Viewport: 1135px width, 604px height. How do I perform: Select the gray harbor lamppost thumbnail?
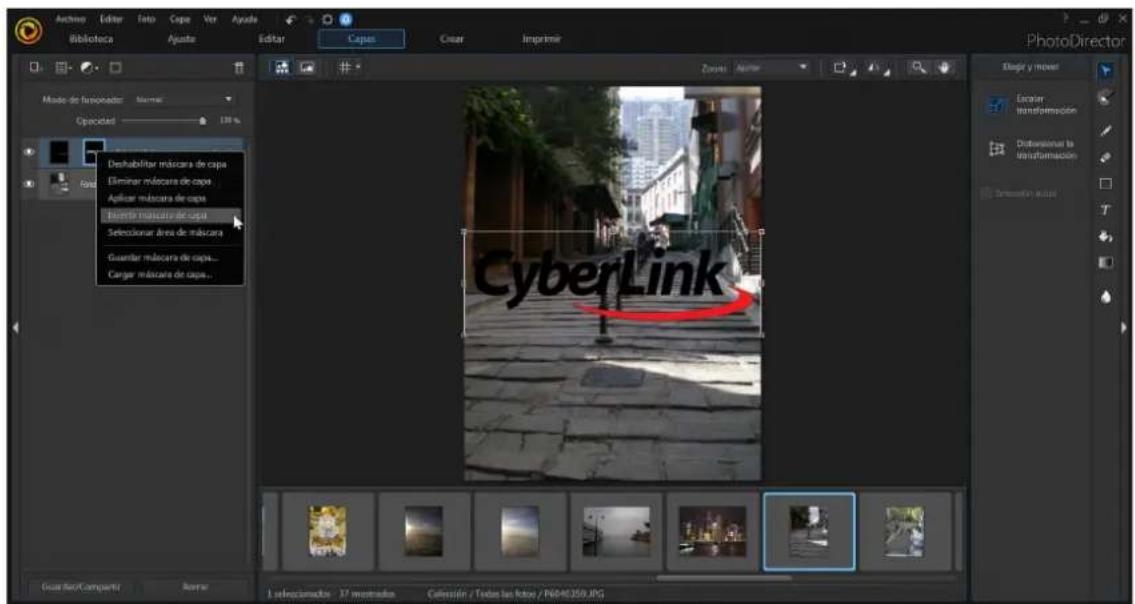click(616, 532)
